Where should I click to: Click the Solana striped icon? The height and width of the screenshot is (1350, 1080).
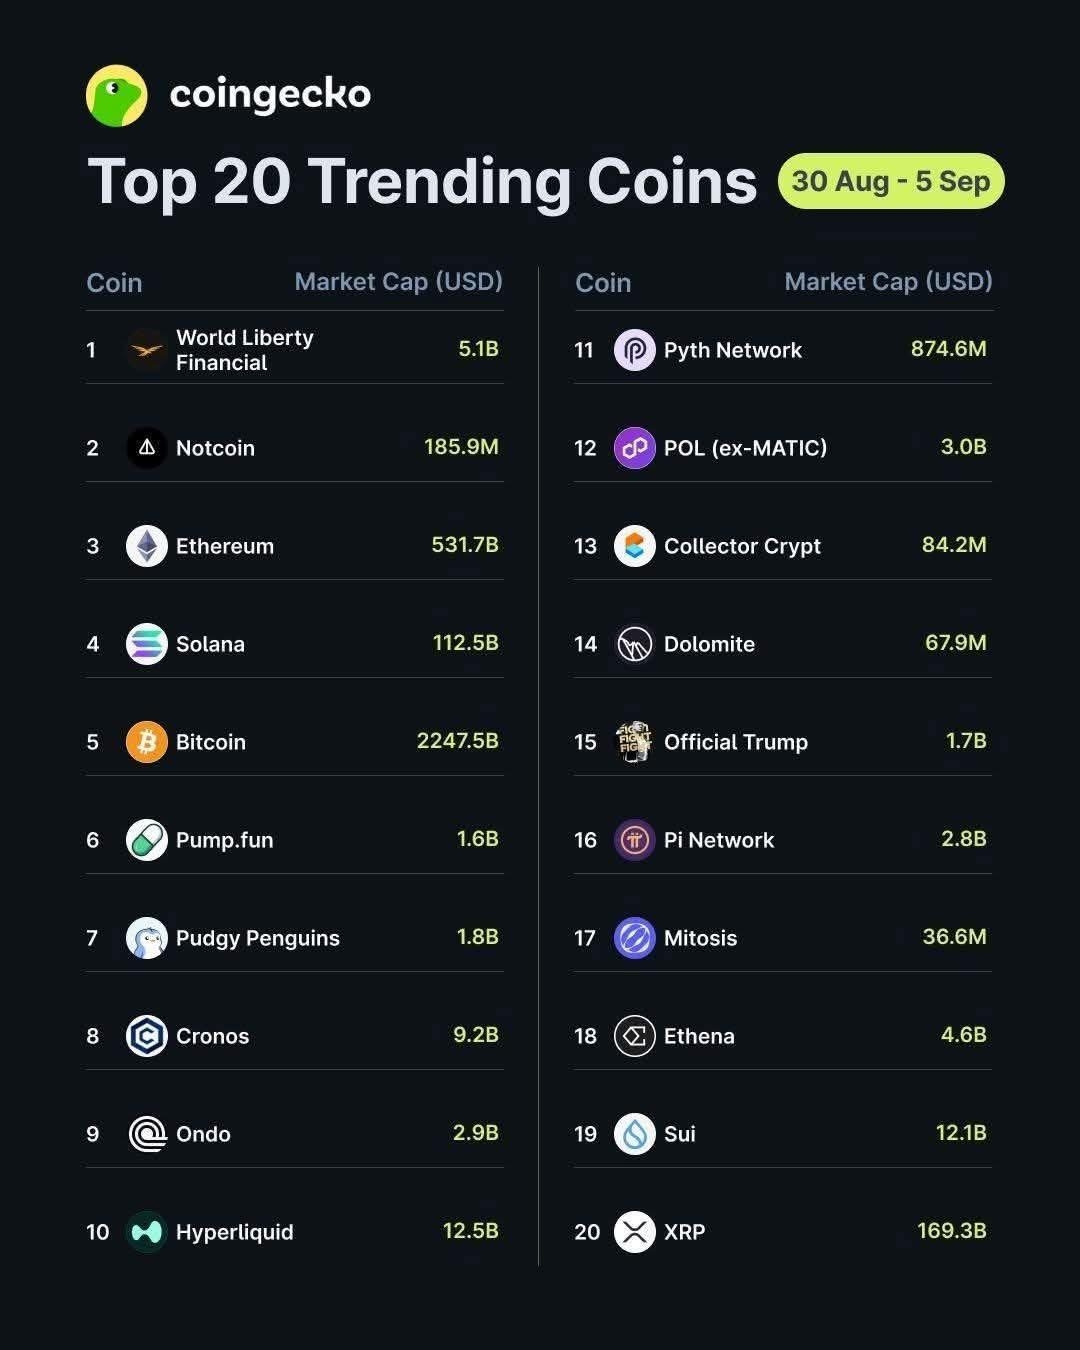(x=147, y=644)
